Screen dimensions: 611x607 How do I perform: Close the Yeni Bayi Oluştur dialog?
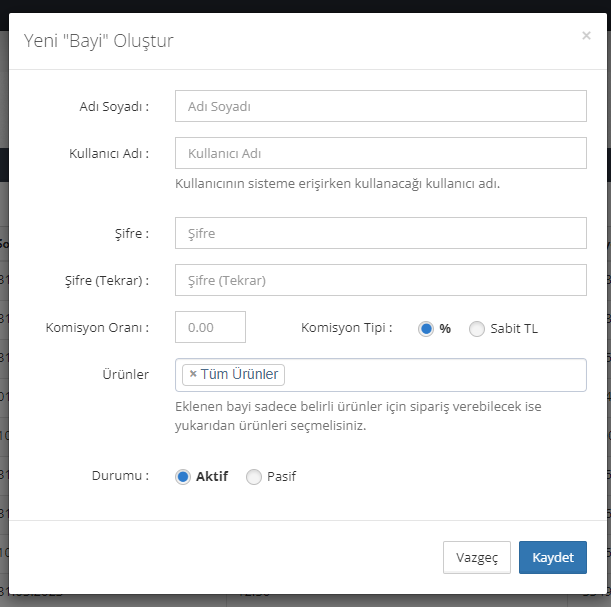pyautogui.click(x=586, y=35)
